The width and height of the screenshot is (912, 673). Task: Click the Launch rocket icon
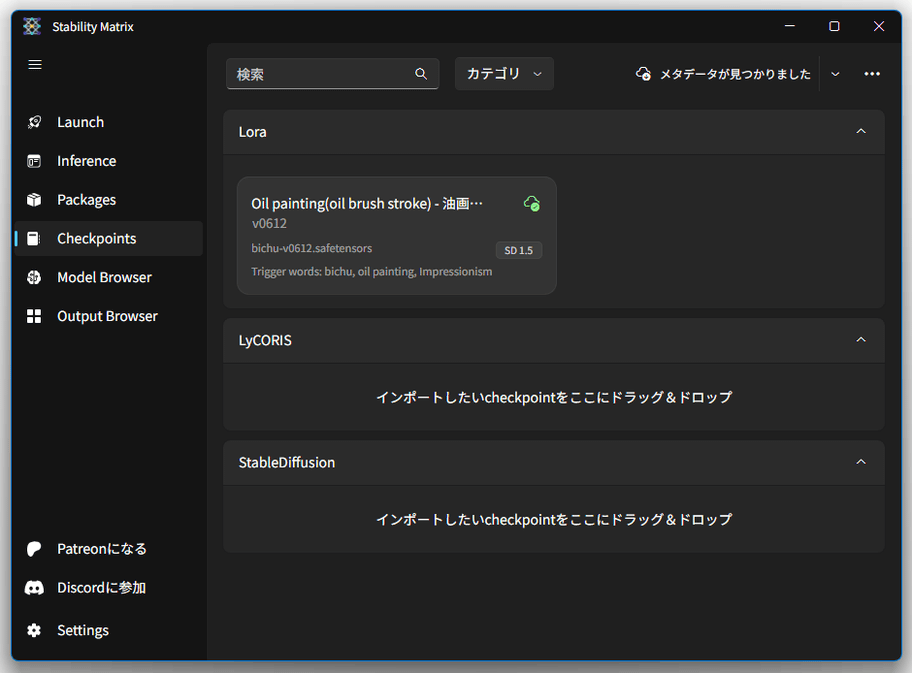pyautogui.click(x=34, y=122)
